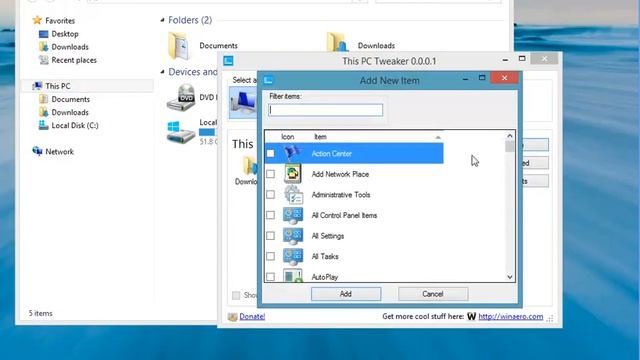The height and width of the screenshot is (360, 640).
Task: Click the Downloads folder icon in Folders group
Action: point(337,42)
